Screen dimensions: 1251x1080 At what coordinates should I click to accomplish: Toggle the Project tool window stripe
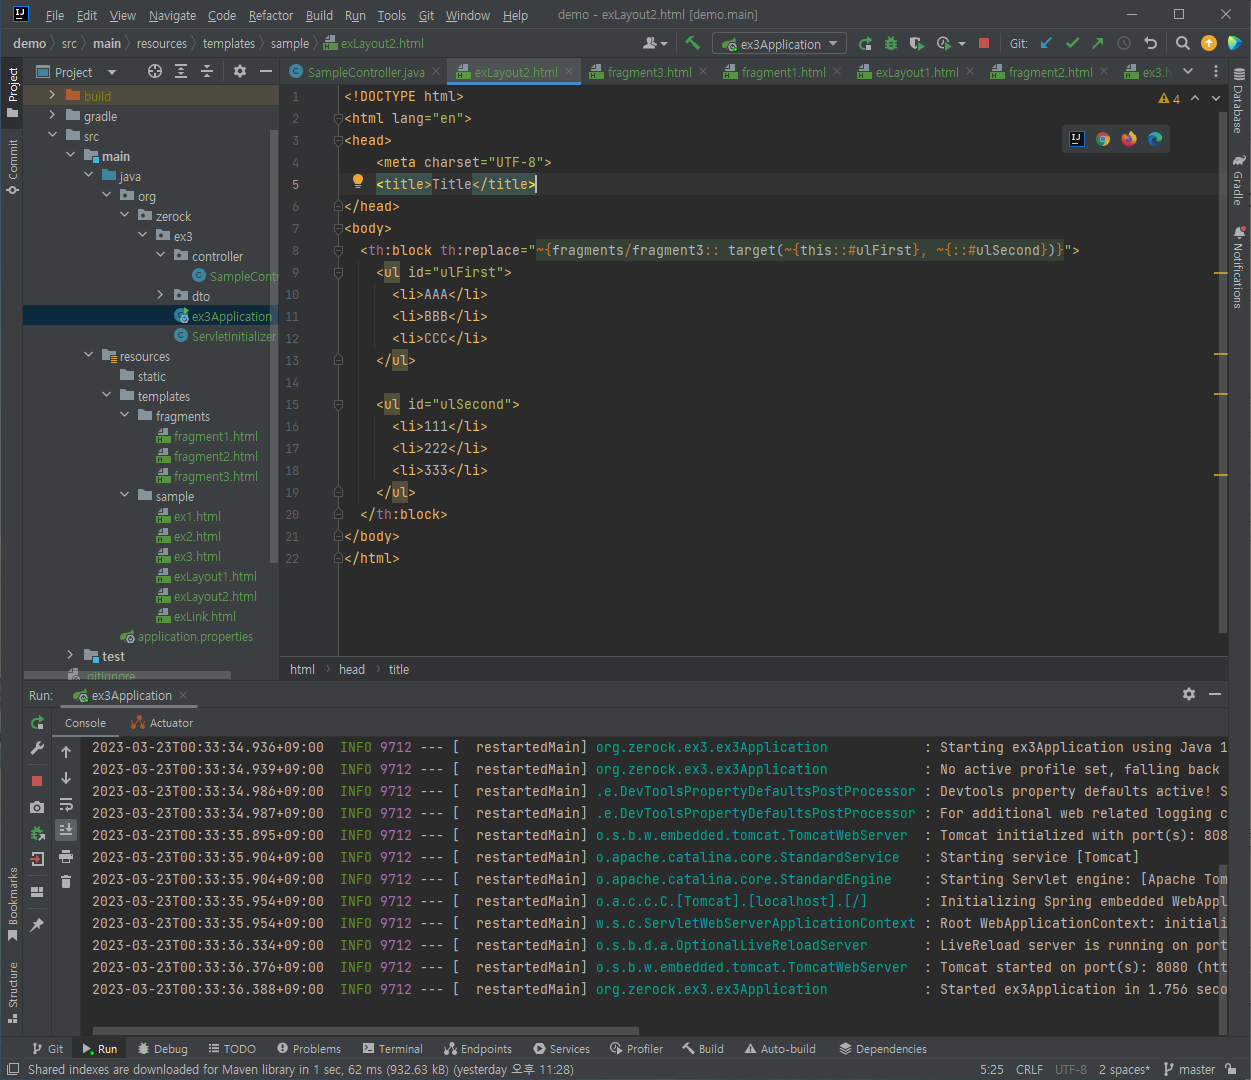pyautogui.click(x=12, y=92)
